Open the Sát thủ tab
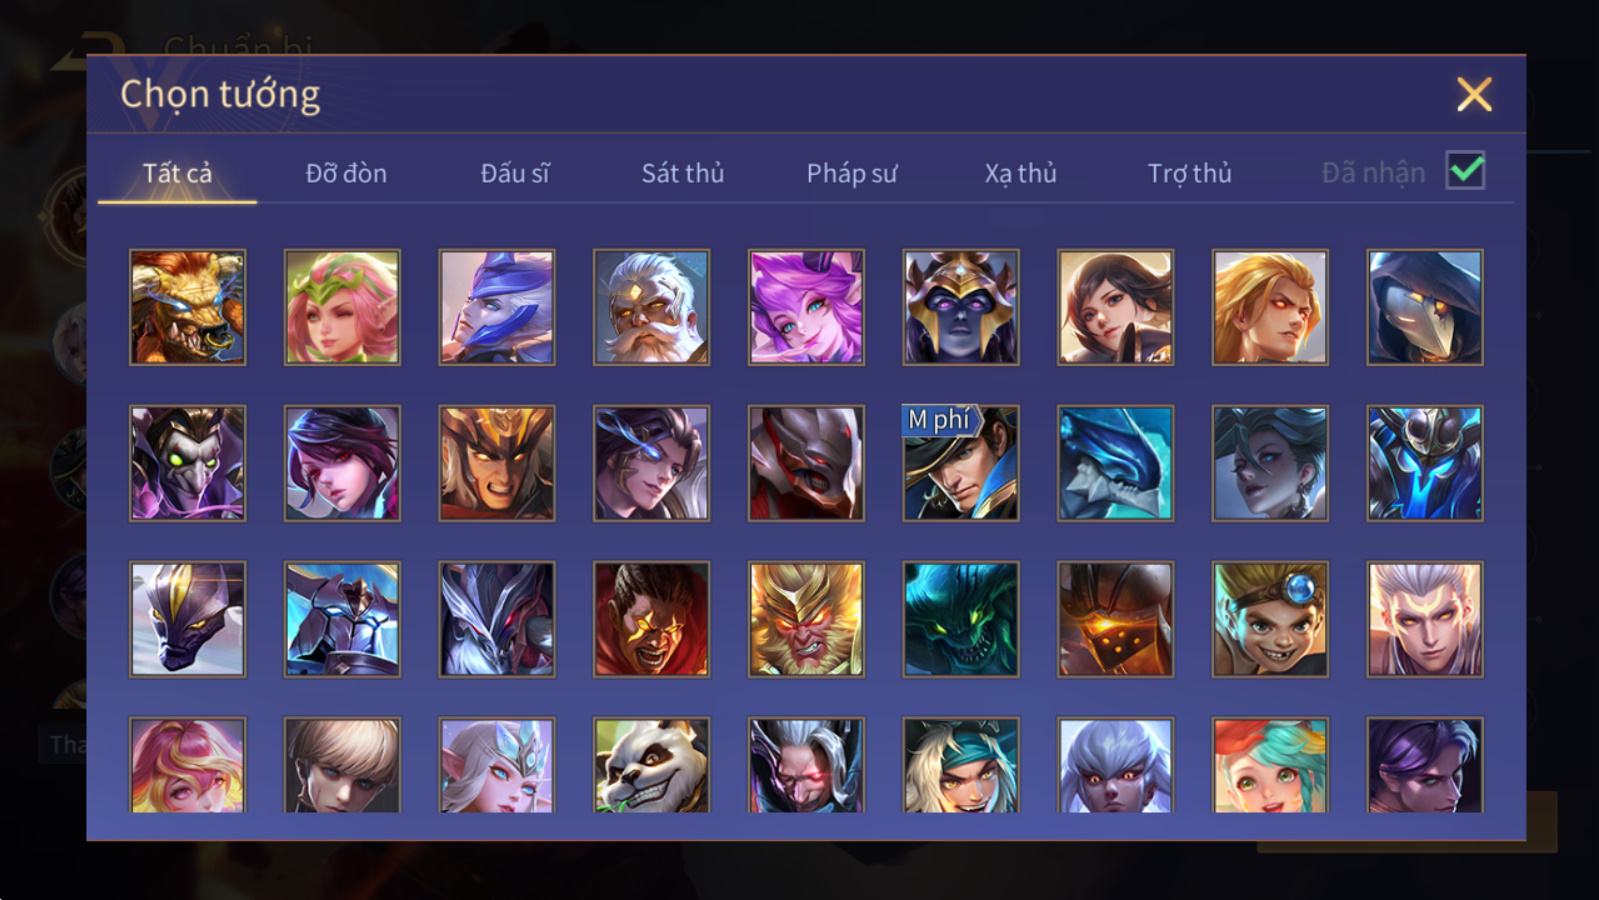This screenshot has height=900, width=1599. [682, 173]
